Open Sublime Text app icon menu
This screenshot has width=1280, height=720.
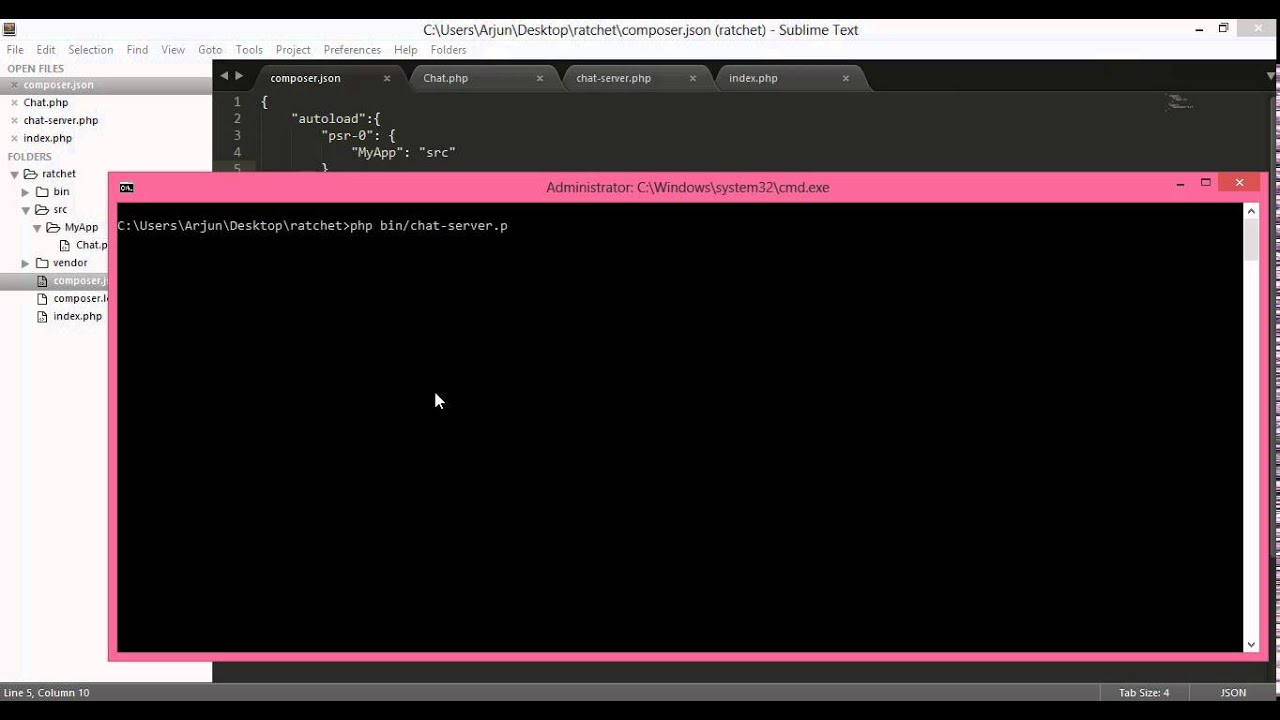(x=10, y=30)
